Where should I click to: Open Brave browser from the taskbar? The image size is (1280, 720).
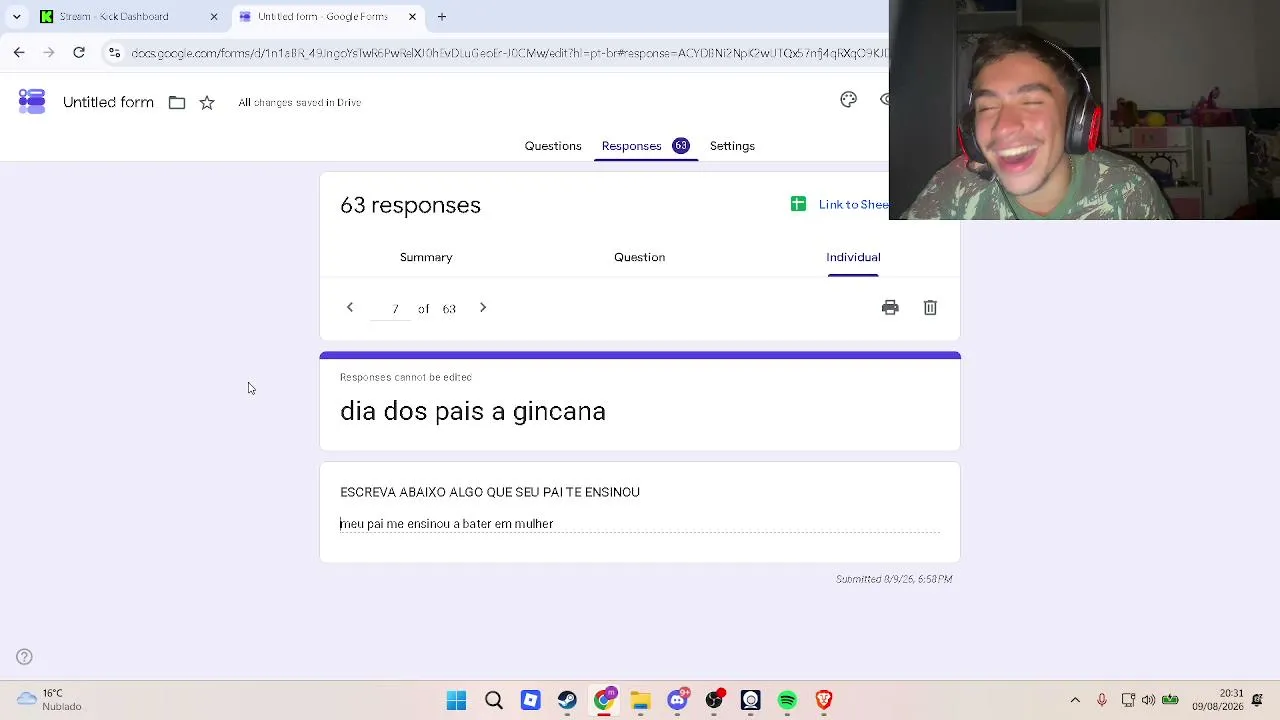point(824,700)
